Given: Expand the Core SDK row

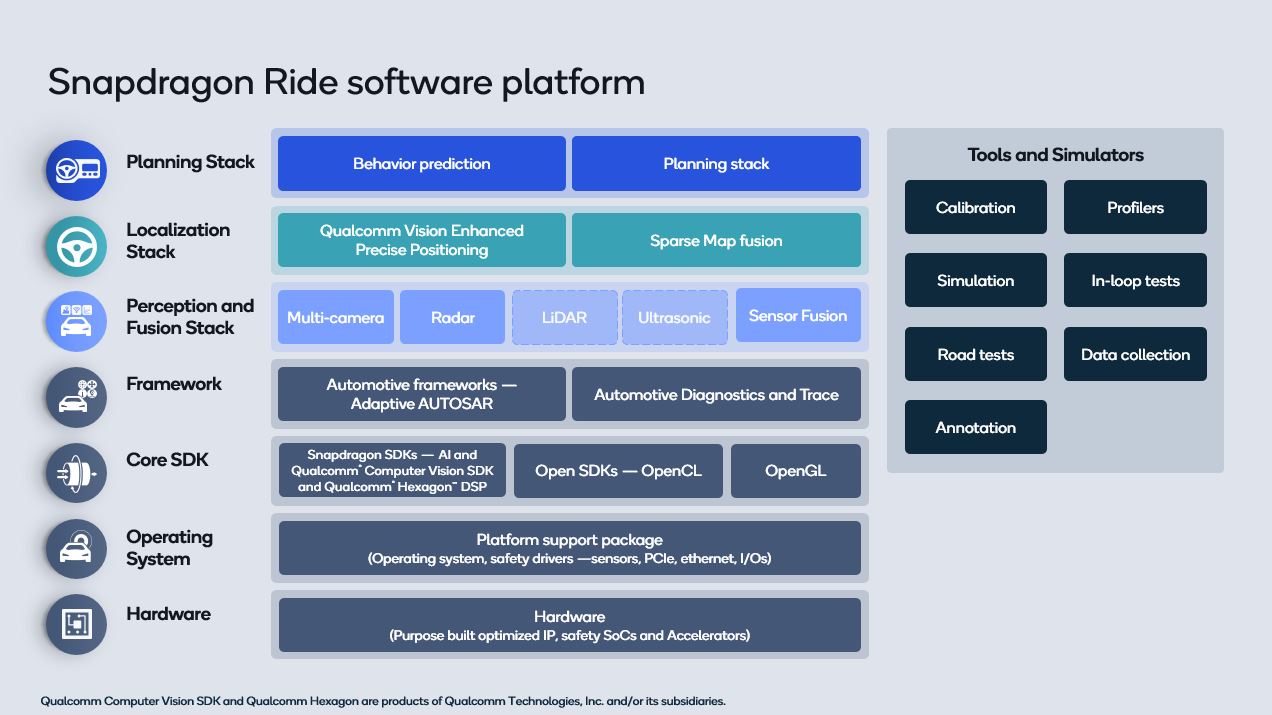Looking at the screenshot, I should [570, 470].
